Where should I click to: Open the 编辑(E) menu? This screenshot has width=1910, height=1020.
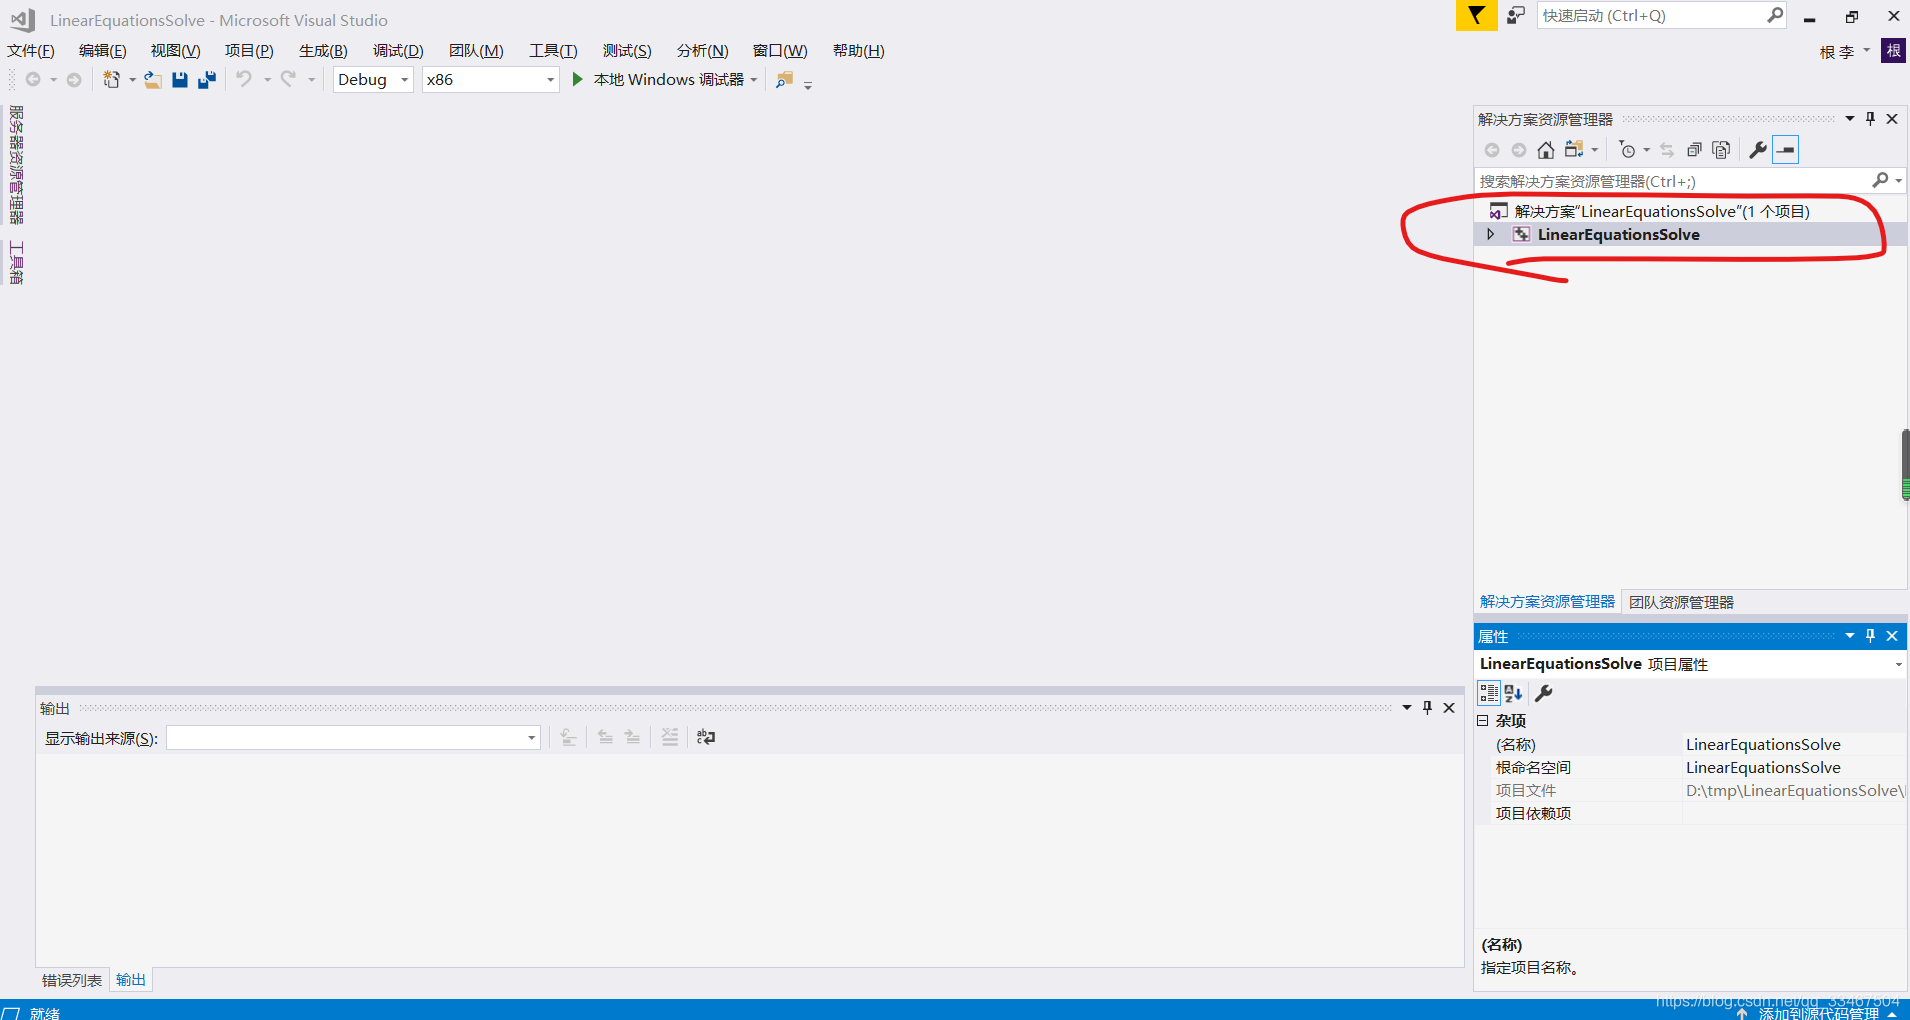click(102, 51)
